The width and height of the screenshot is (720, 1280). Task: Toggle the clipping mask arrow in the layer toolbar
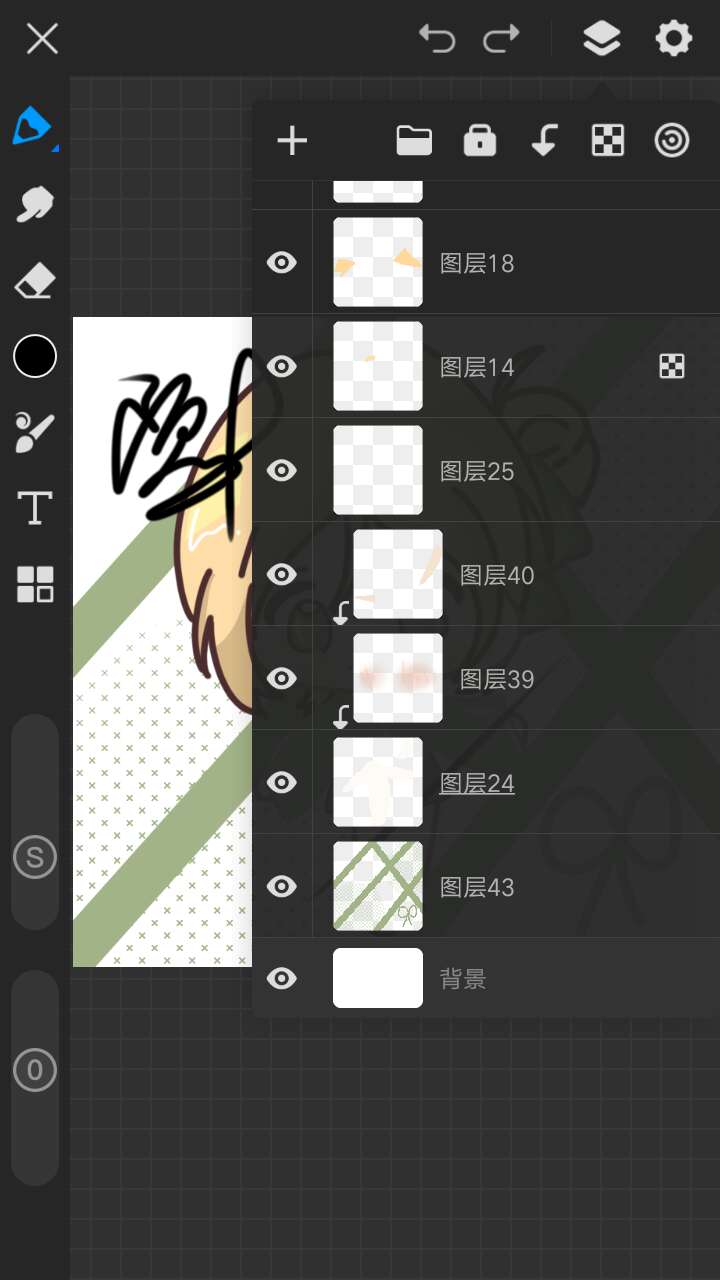pos(543,141)
